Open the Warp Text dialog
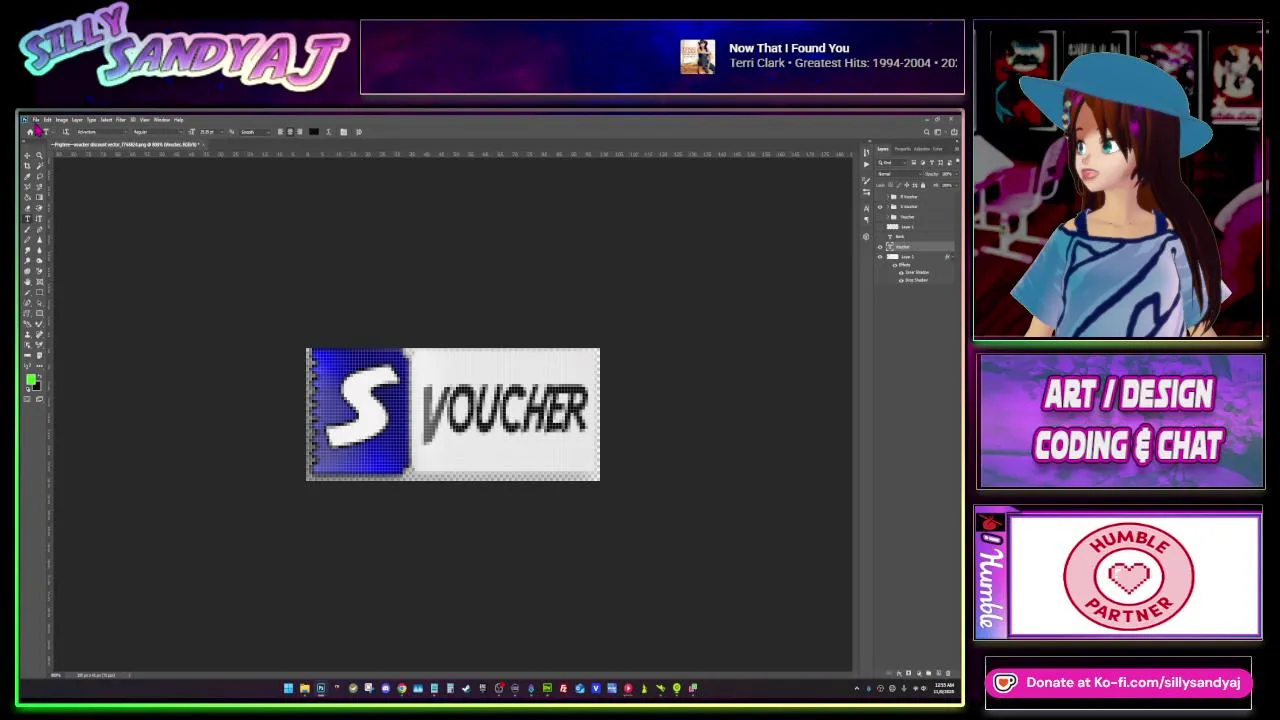 click(x=329, y=132)
